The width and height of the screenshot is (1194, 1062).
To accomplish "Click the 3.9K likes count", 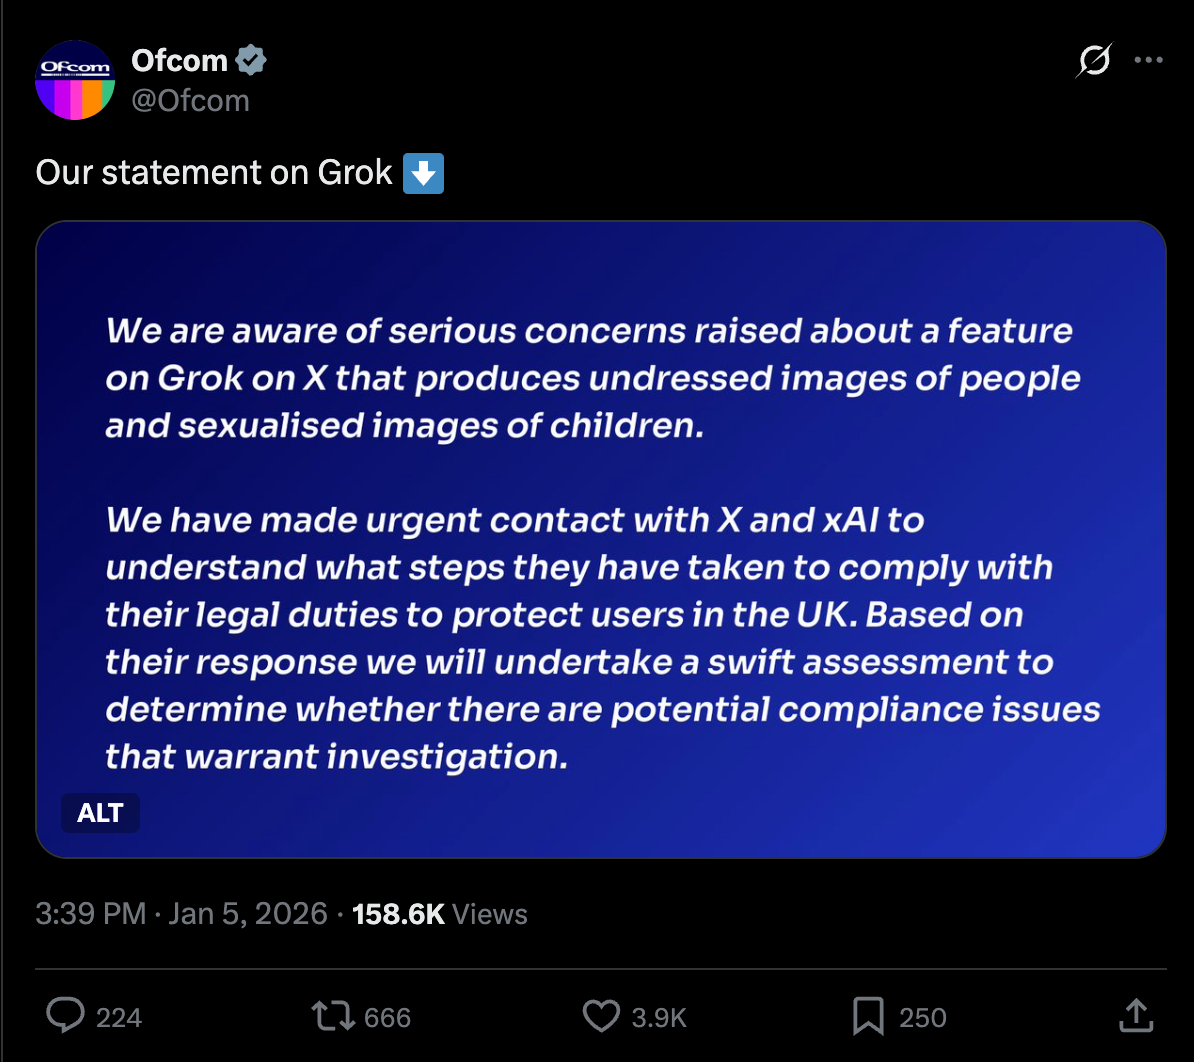I will pyautogui.click(x=659, y=1018).
